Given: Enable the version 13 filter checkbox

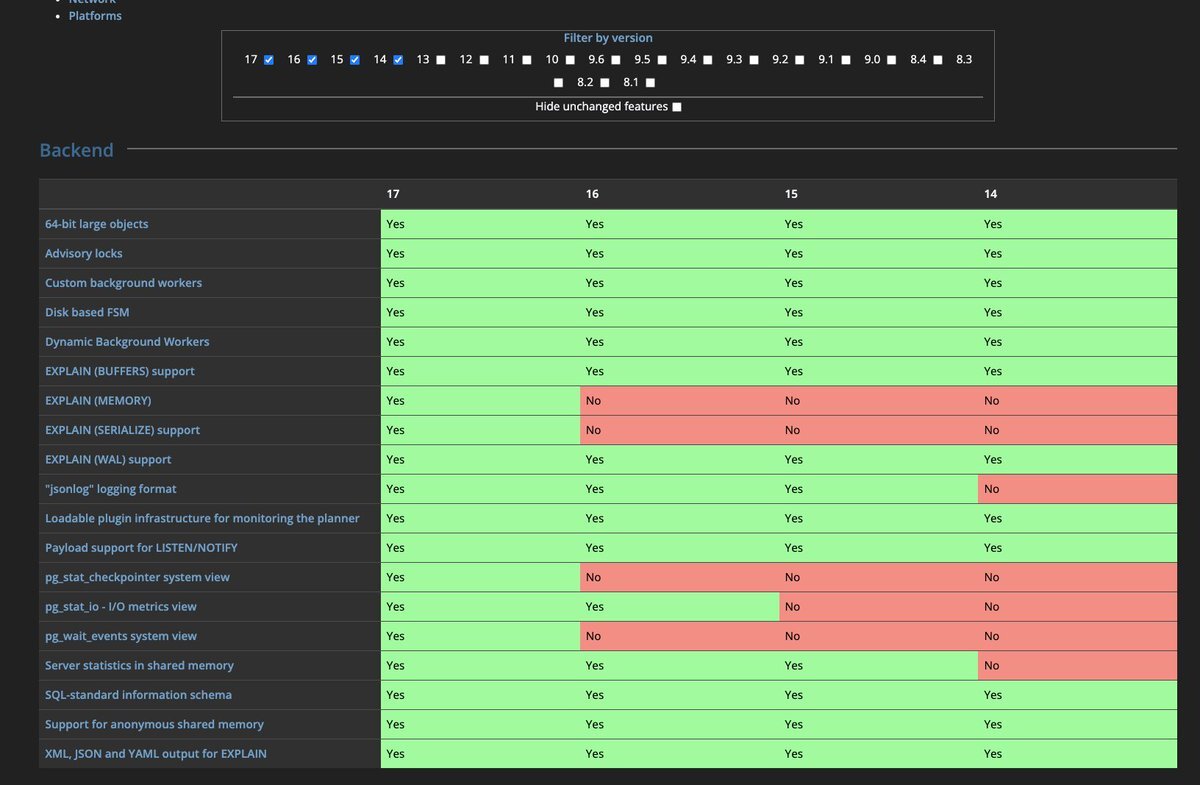Looking at the screenshot, I should [x=441, y=60].
